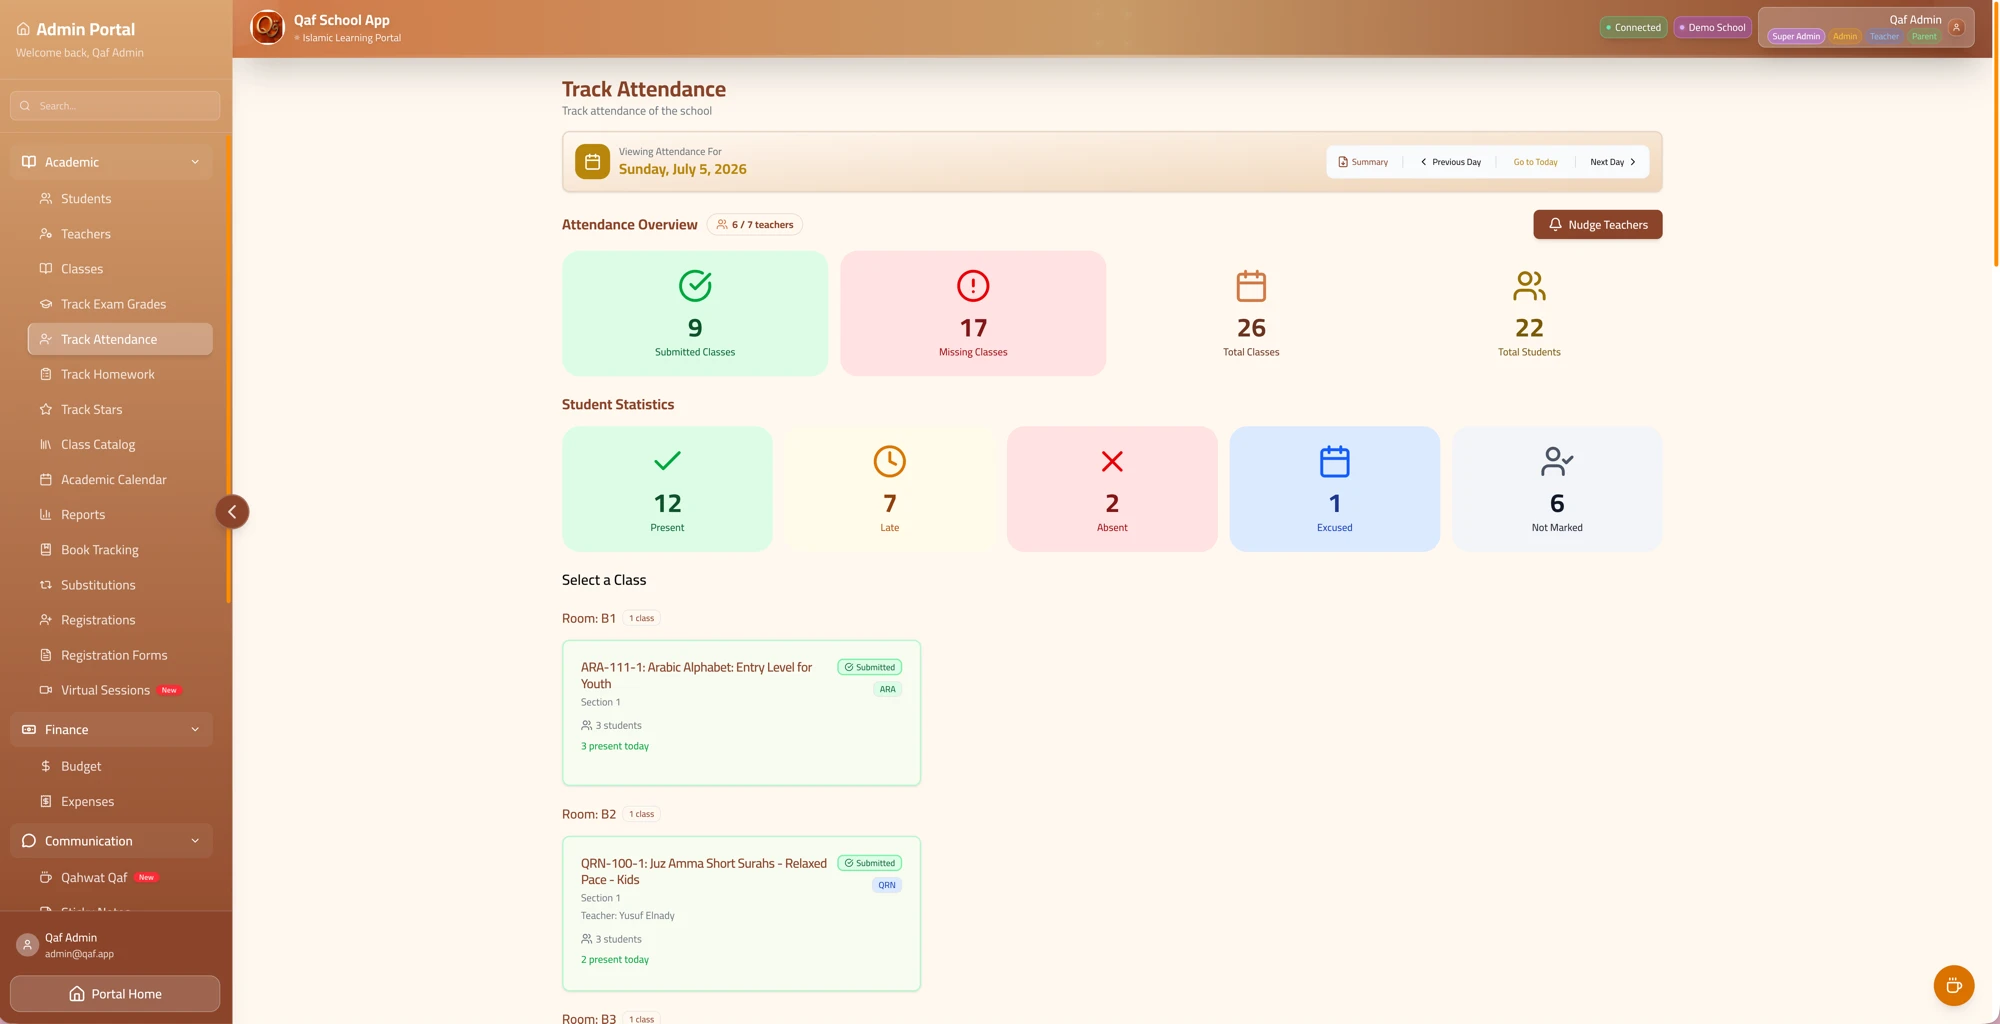This screenshot has width=2000, height=1024.
Task: Open the Reports page
Action: click(x=120, y=514)
